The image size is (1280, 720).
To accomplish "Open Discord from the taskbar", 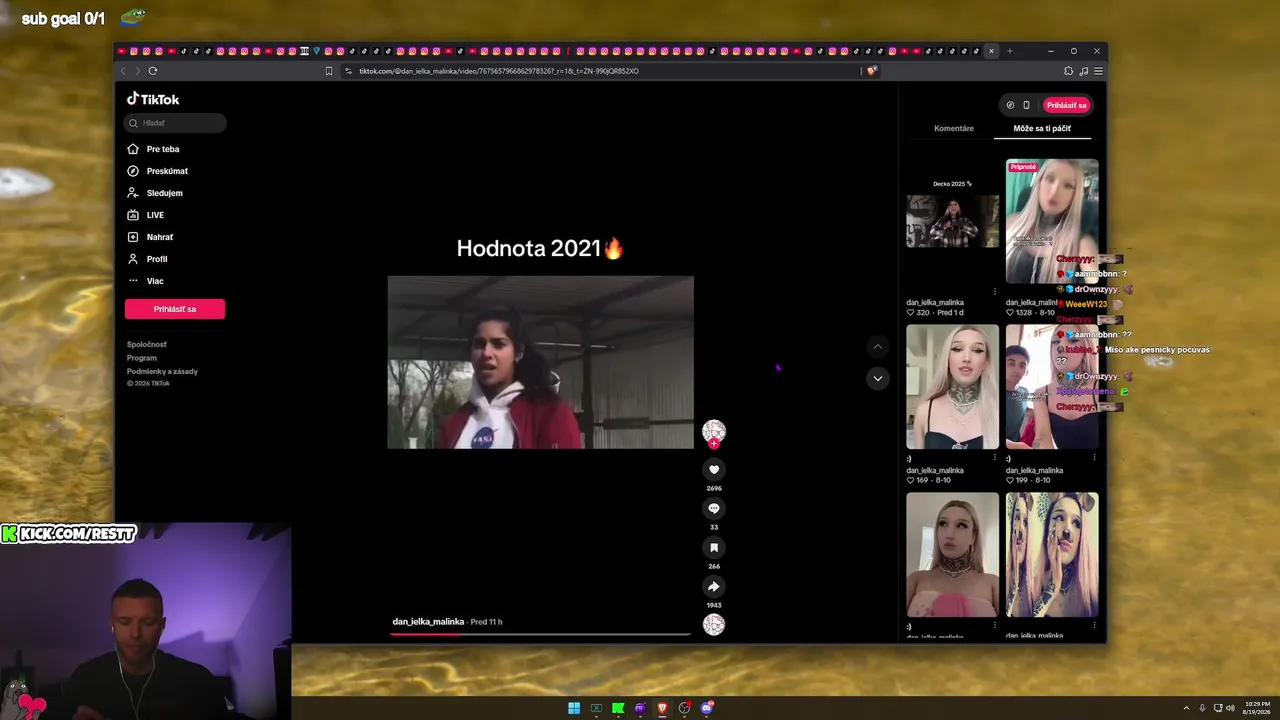I will (x=707, y=708).
